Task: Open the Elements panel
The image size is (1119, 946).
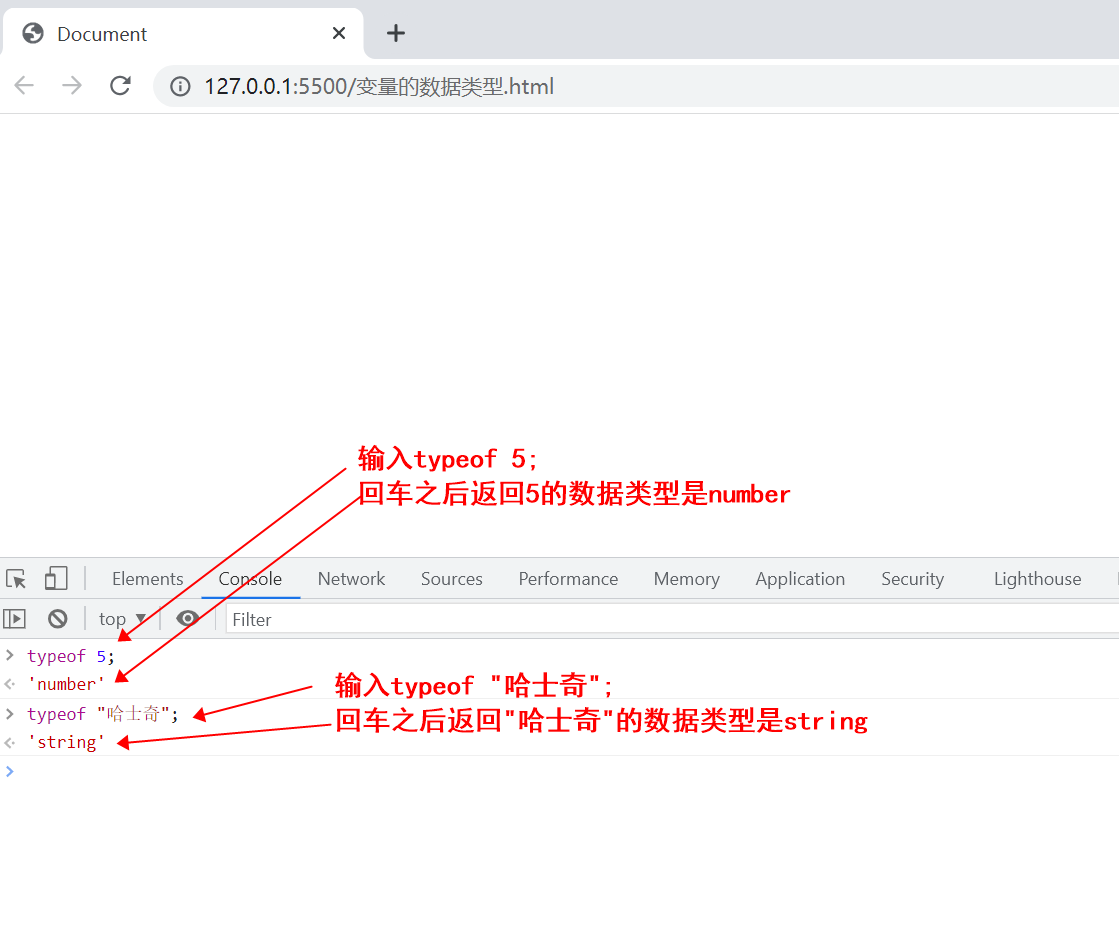Action: pos(148,579)
